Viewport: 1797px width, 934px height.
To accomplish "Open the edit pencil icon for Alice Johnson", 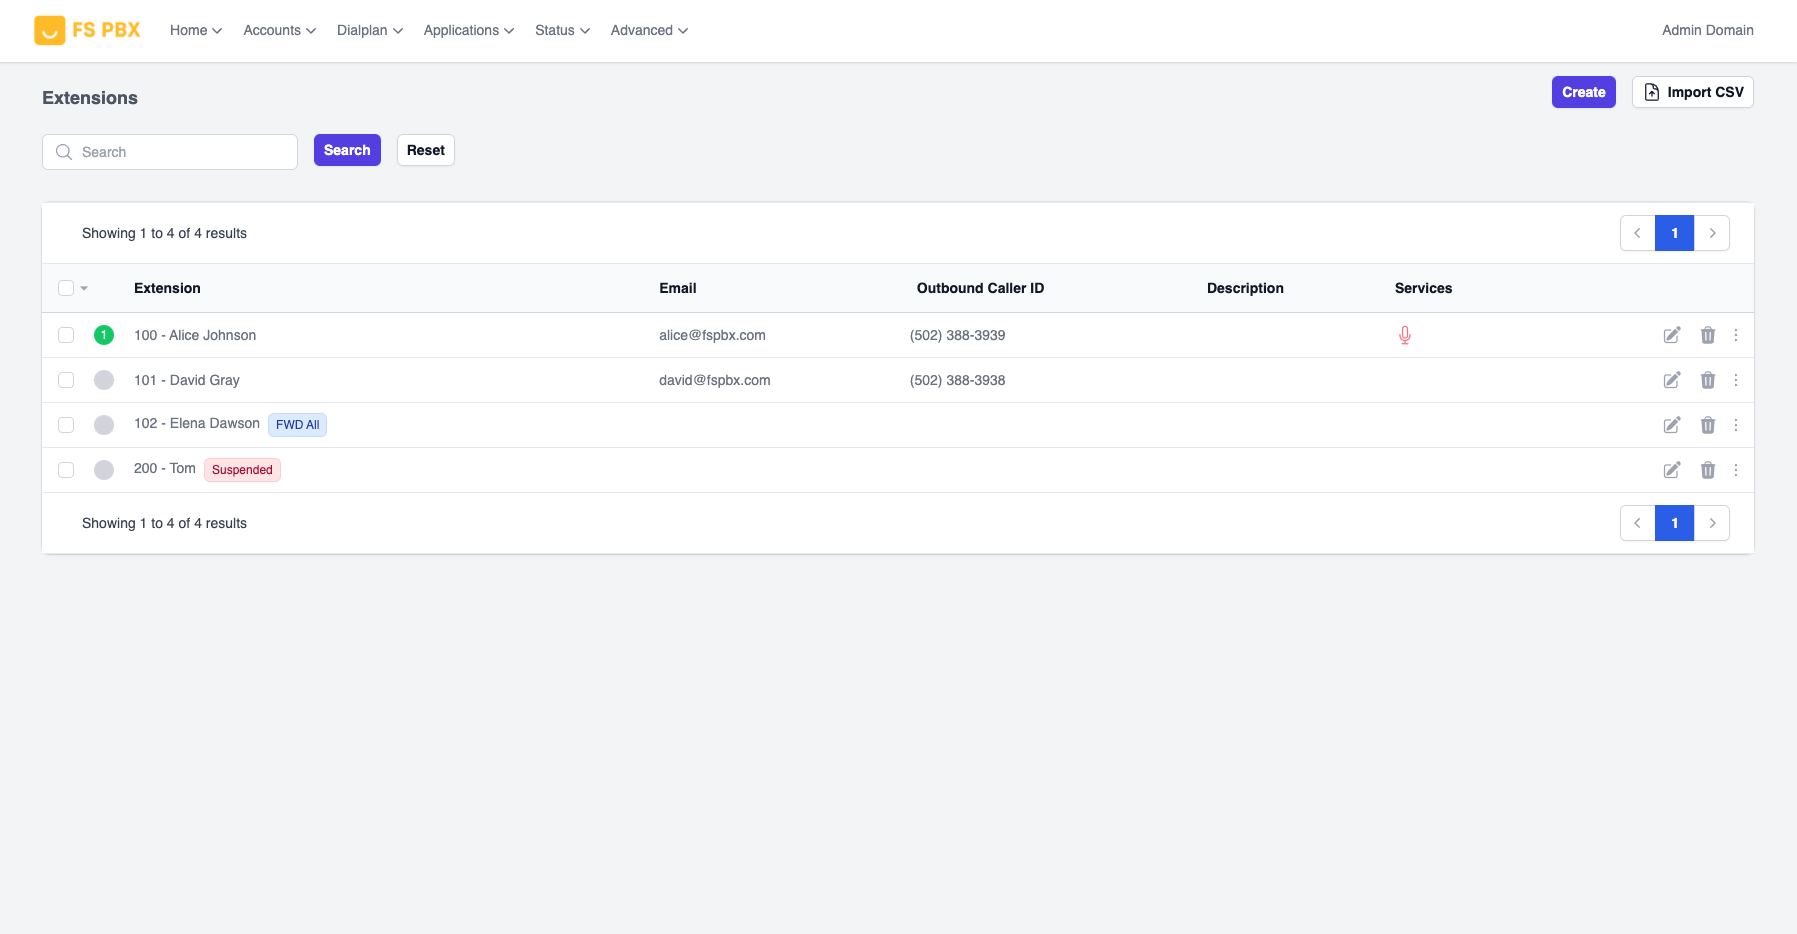I will coord(1671,335).
